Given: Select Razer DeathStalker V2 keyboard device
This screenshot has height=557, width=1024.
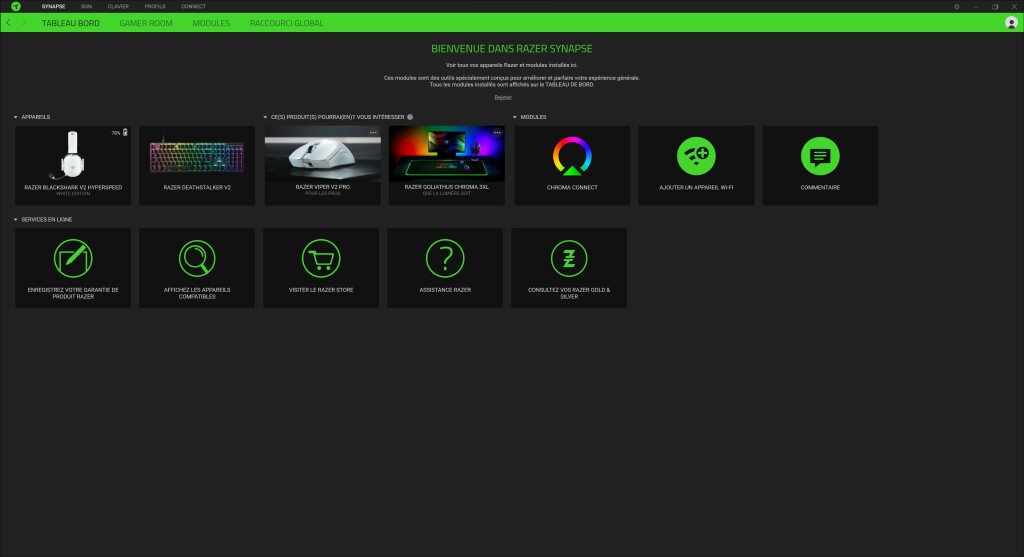Looking at the screenshot, I should [x=197, y=166].
